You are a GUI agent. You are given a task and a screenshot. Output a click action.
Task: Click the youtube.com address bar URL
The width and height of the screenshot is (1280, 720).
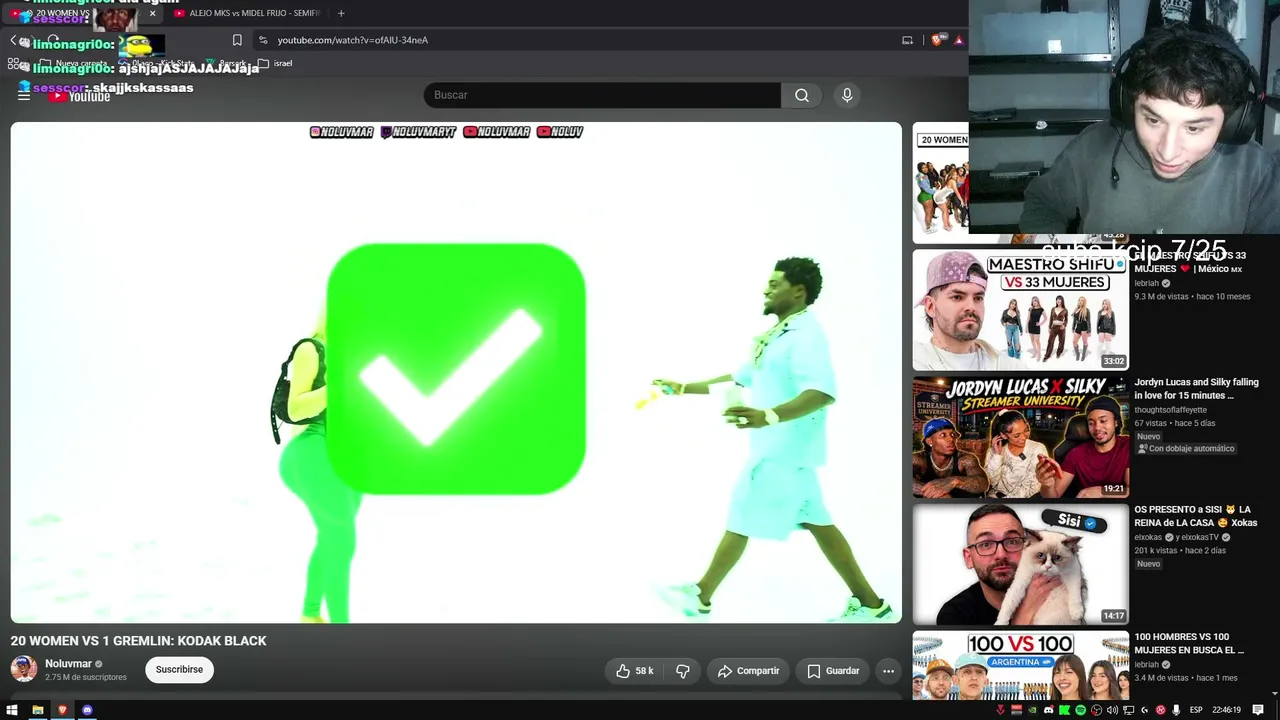352,40
